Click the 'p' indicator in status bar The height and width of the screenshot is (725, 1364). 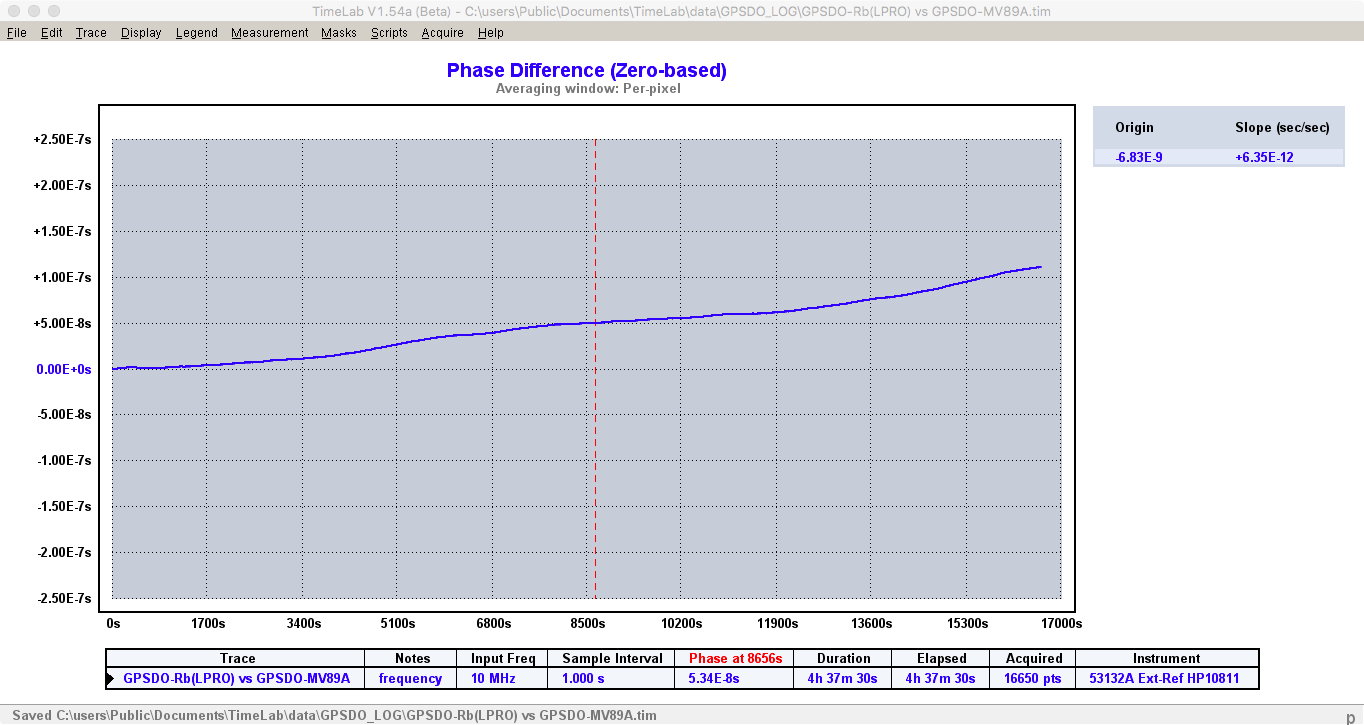click(1350, 716)
